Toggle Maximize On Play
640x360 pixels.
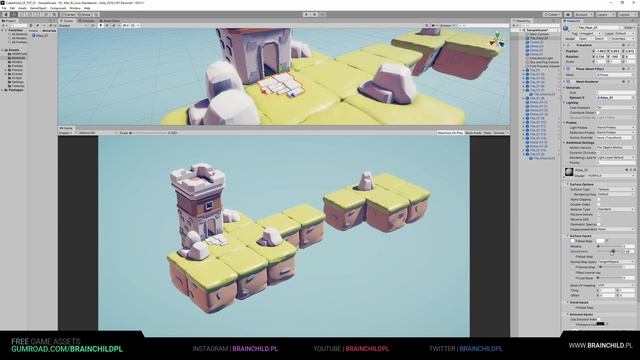[x=450, y=133]
